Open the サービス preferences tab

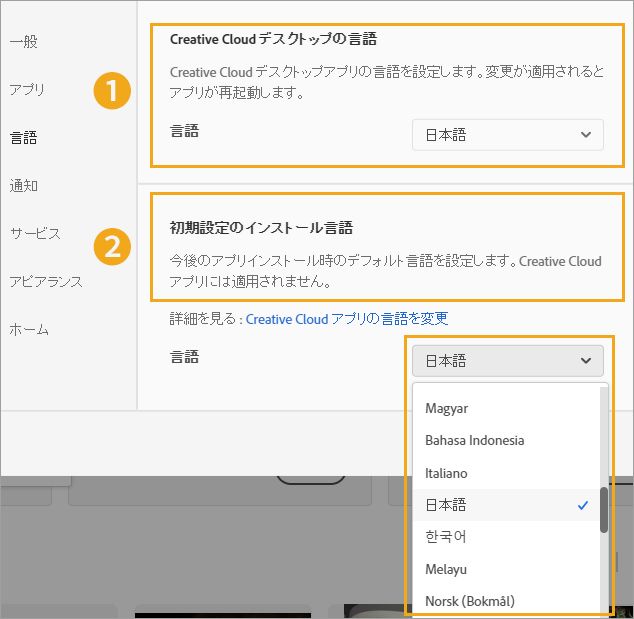(35, 233)
